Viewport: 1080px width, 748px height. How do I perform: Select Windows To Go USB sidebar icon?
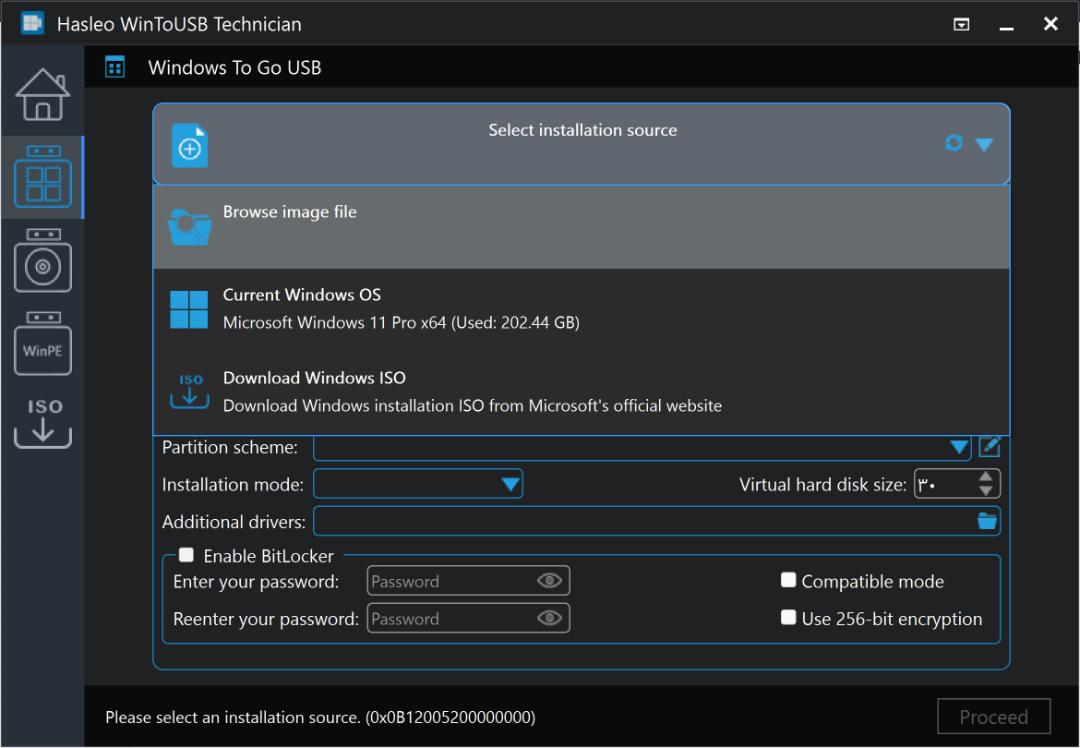pos(43,176)
